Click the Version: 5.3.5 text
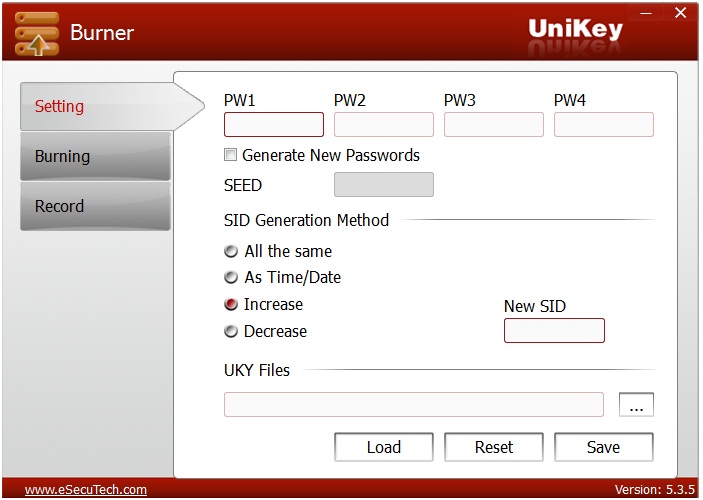This screenshot has width=703, height=500. tap(655, 489)
